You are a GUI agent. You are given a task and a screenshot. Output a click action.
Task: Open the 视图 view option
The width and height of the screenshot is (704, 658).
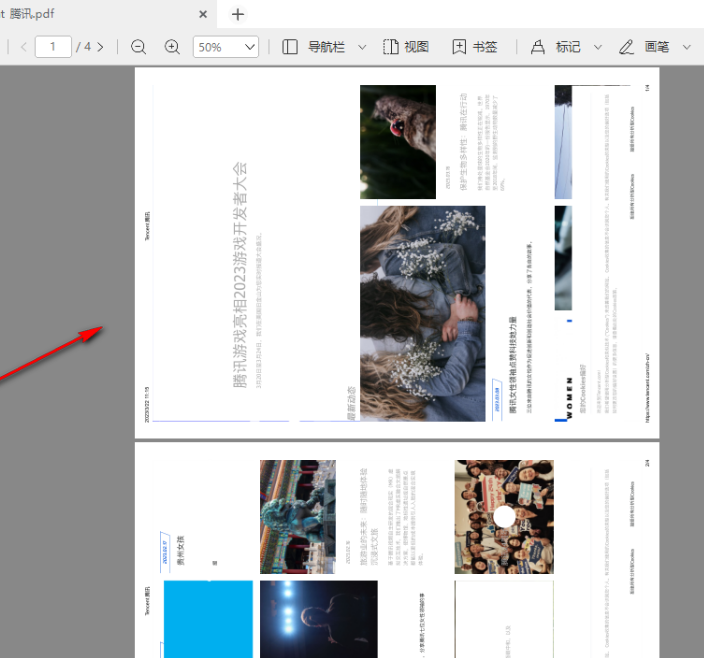pyautogui.click(x=416, y=47)
